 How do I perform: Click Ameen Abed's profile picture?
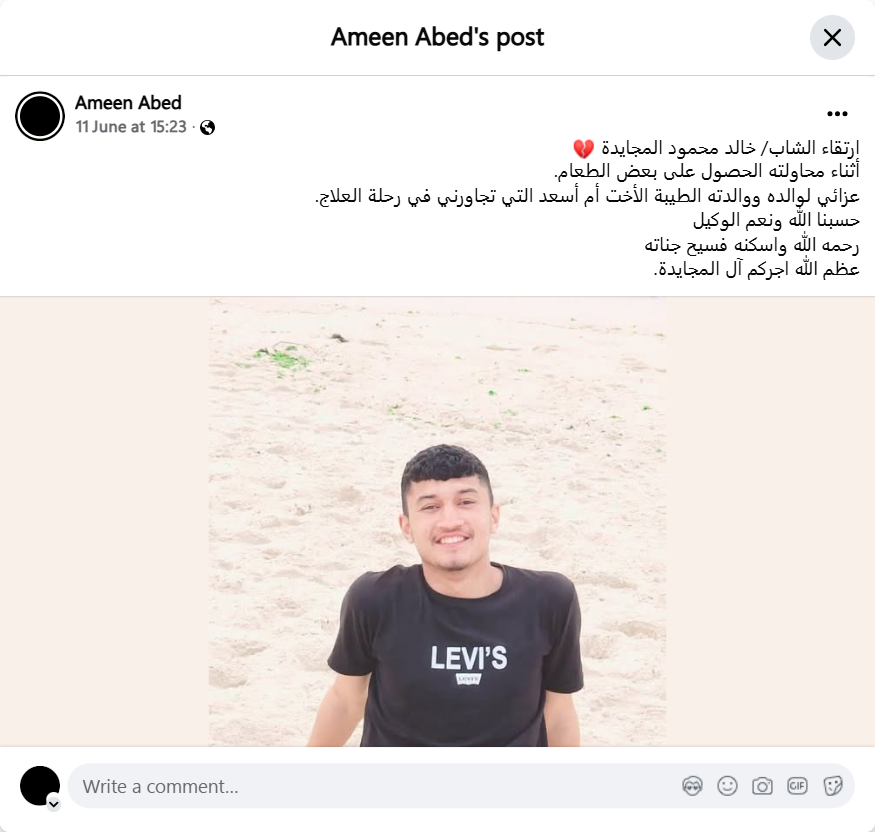(40, 116)
